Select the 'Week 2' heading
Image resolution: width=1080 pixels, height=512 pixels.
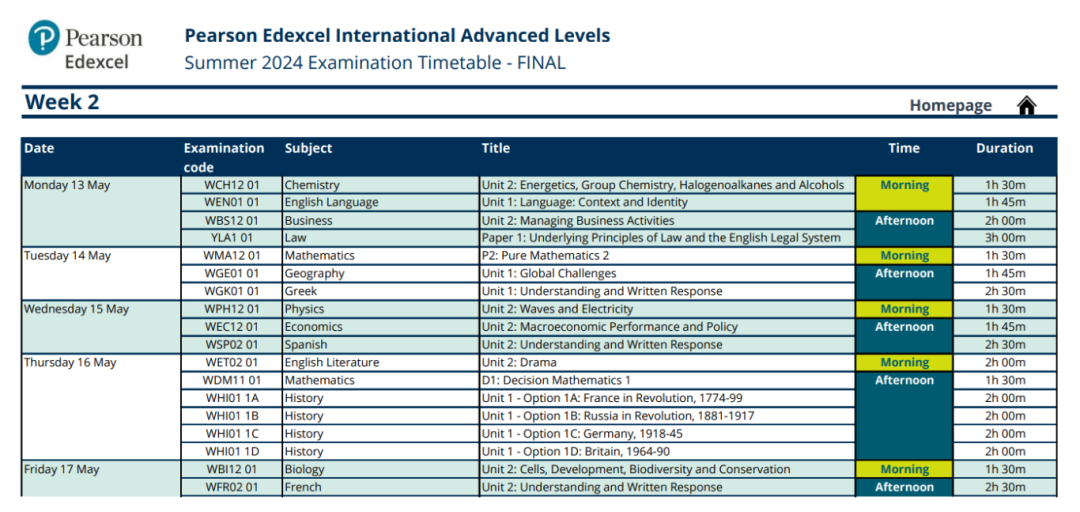62,103
